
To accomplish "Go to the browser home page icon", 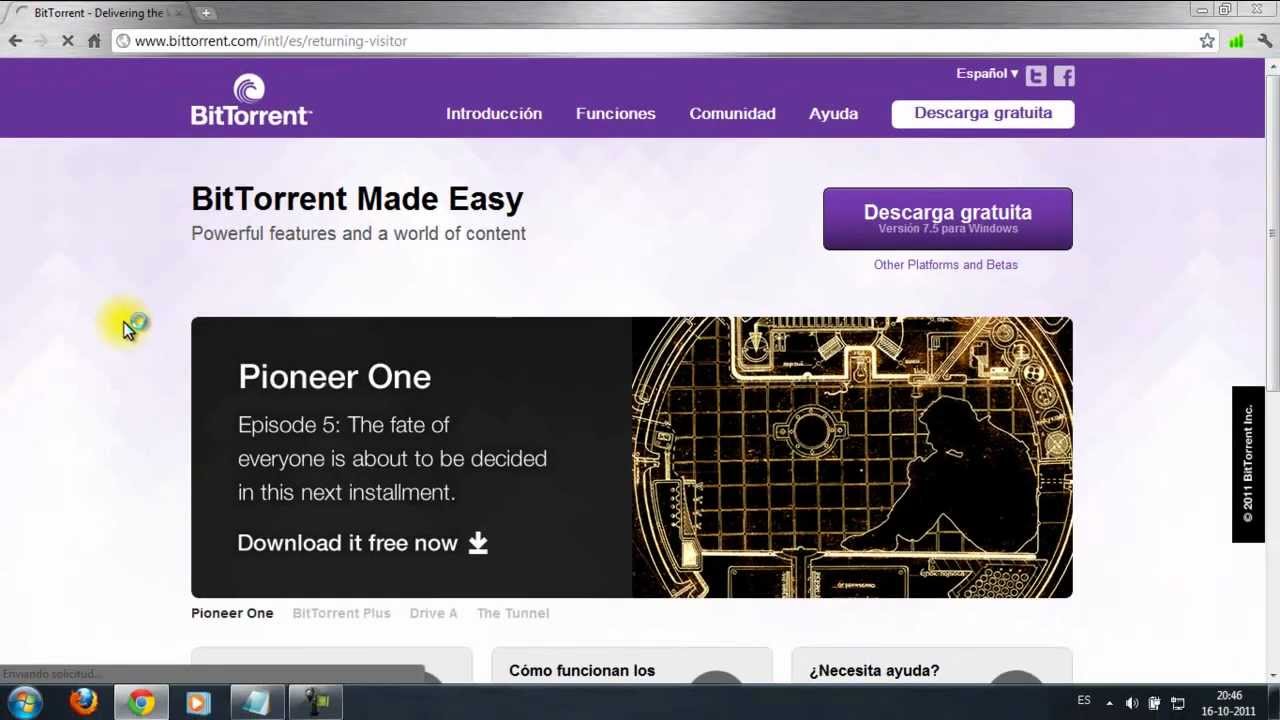I will coord(94,41).
